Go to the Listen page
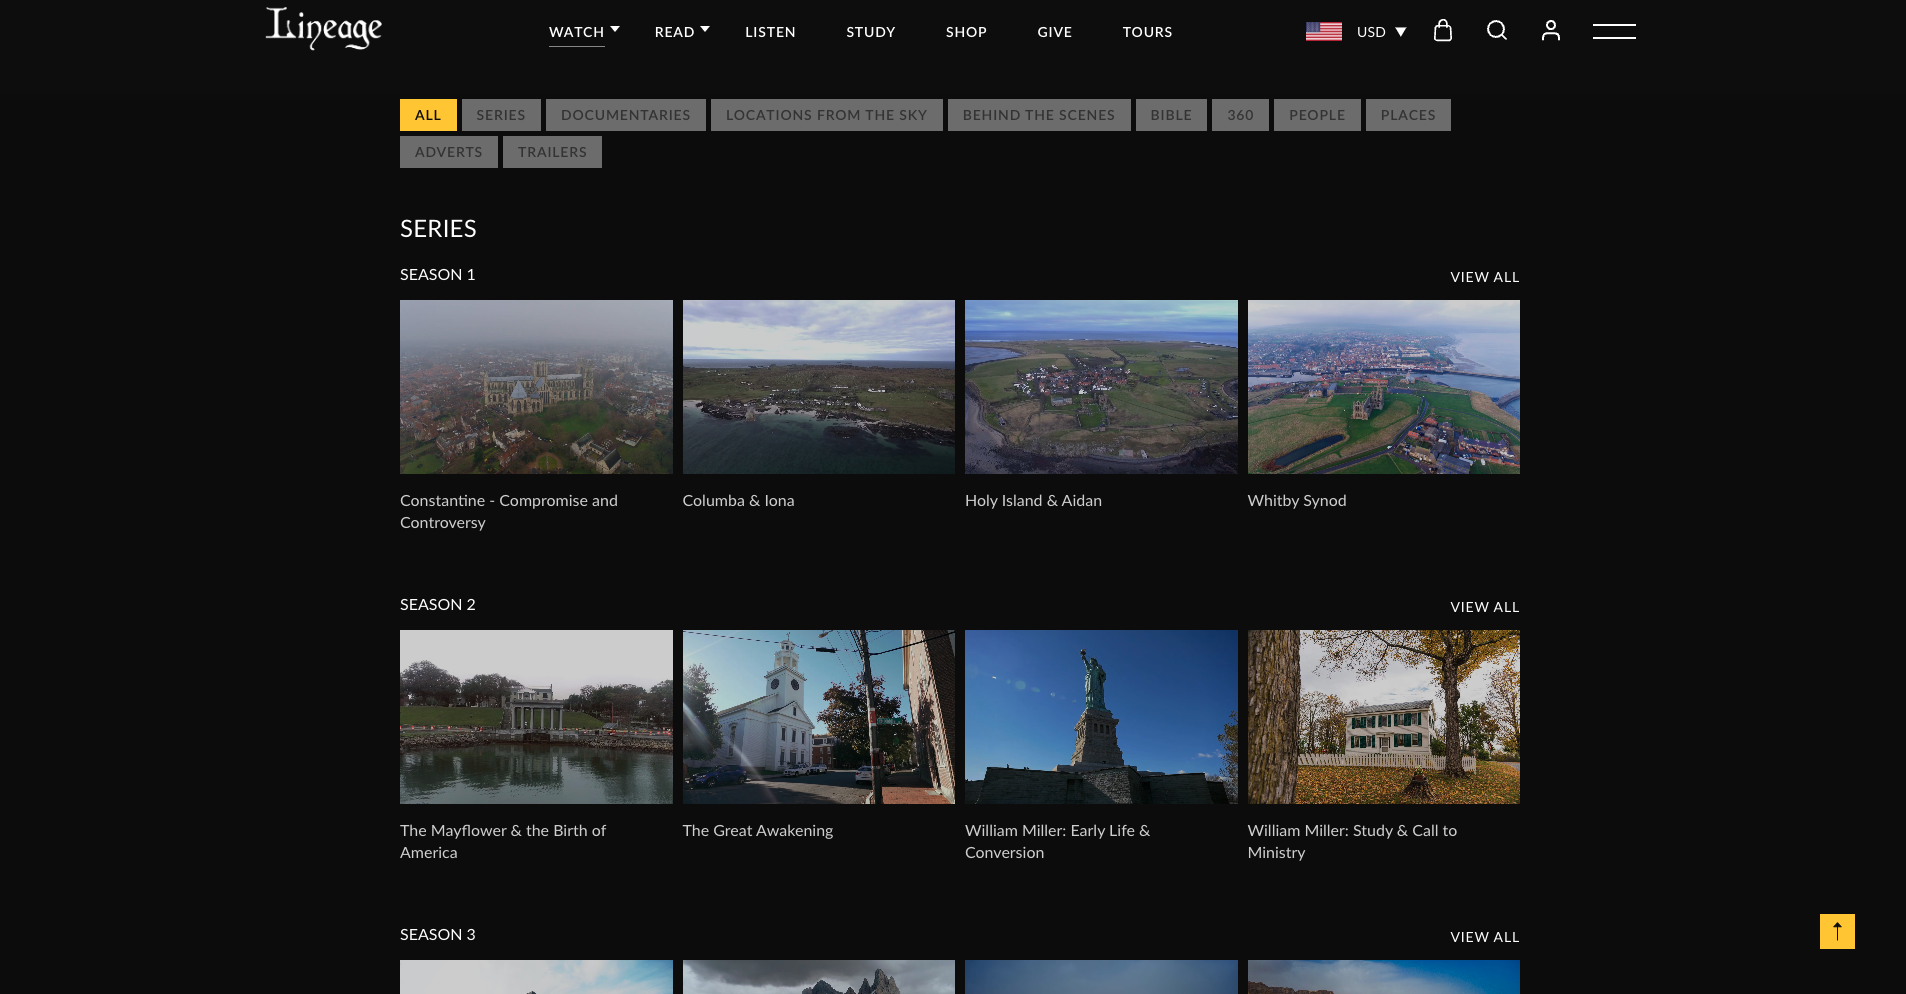The image size is (1906, 994). (770, 32)
